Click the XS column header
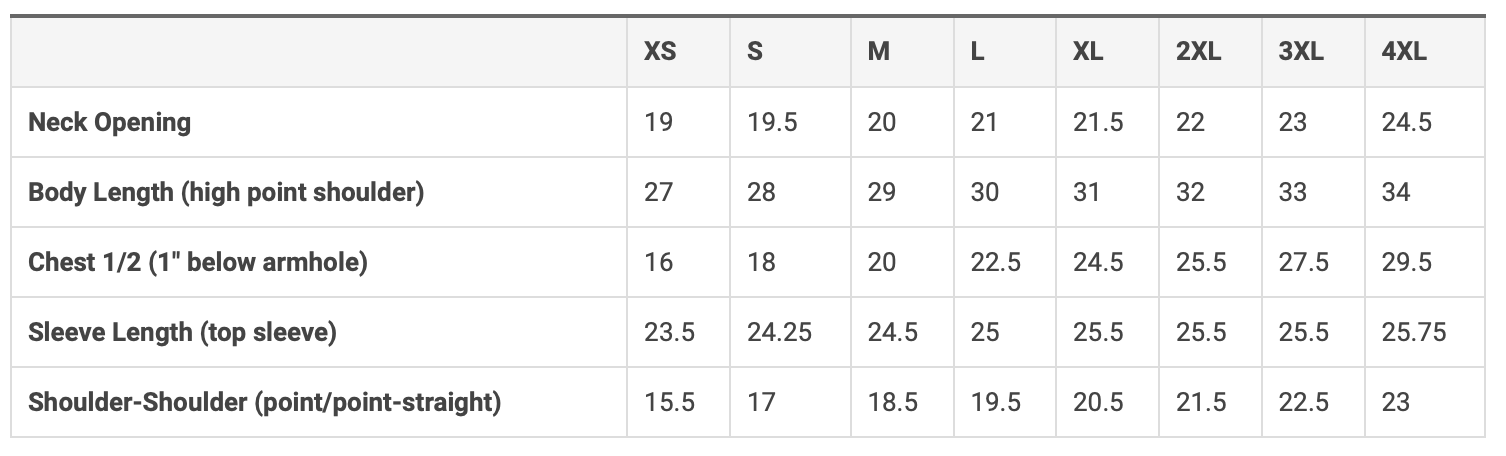This screenshot has width=1506, height=456. (x=660, y=52)
